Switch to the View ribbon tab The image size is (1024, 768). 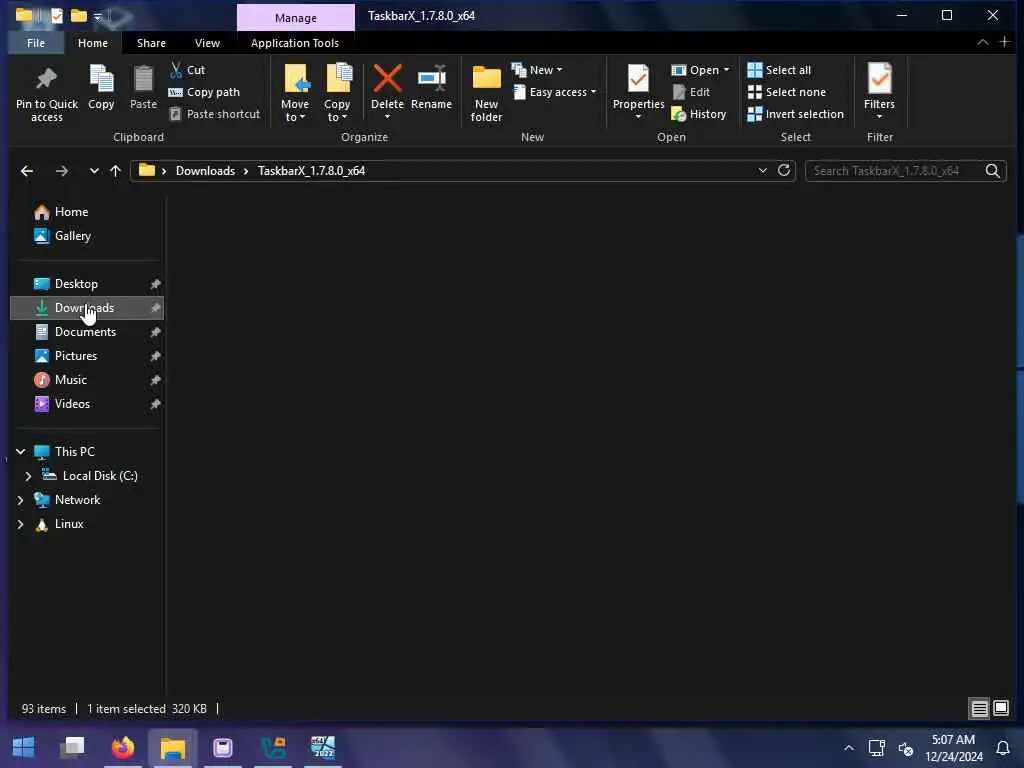[x=207, y=43]
